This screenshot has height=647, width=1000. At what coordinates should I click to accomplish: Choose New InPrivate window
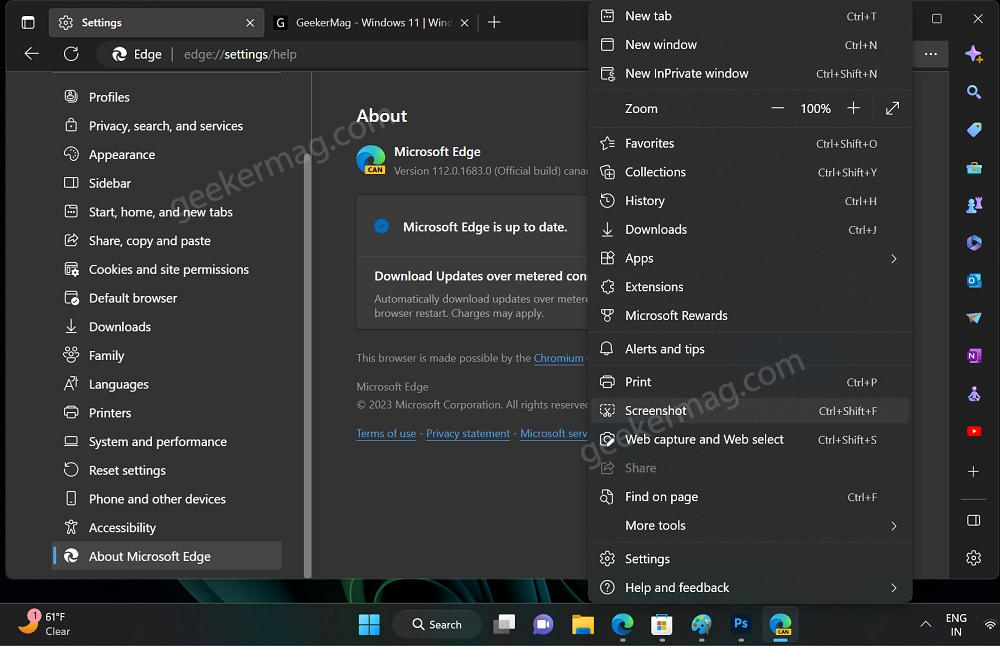tap(750, 73)
